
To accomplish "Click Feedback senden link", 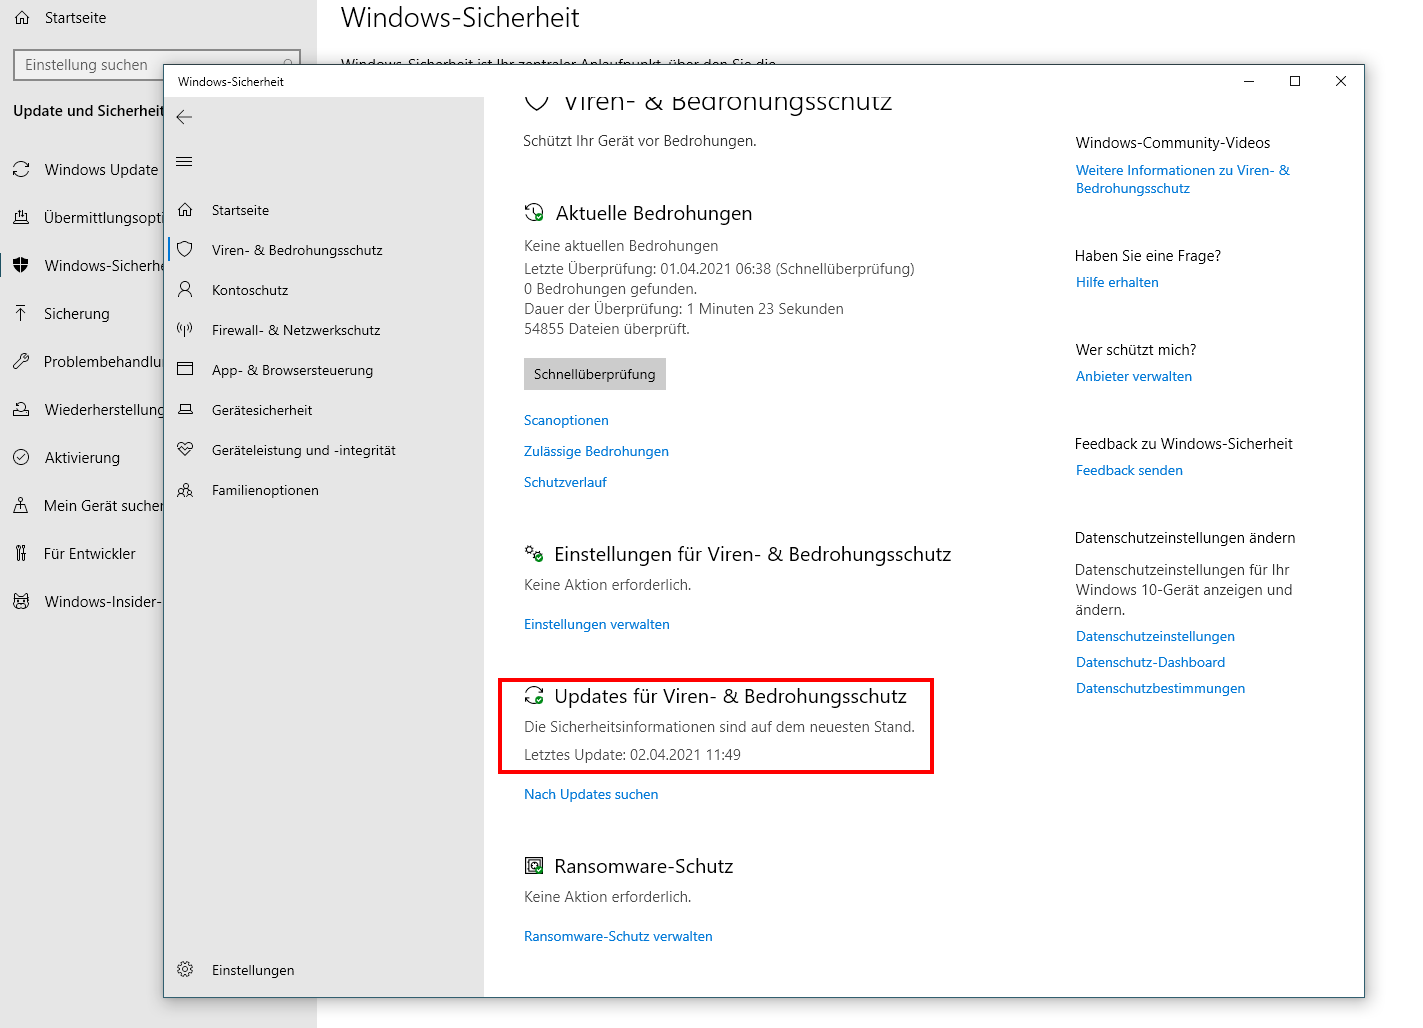I will (1129, 470).
